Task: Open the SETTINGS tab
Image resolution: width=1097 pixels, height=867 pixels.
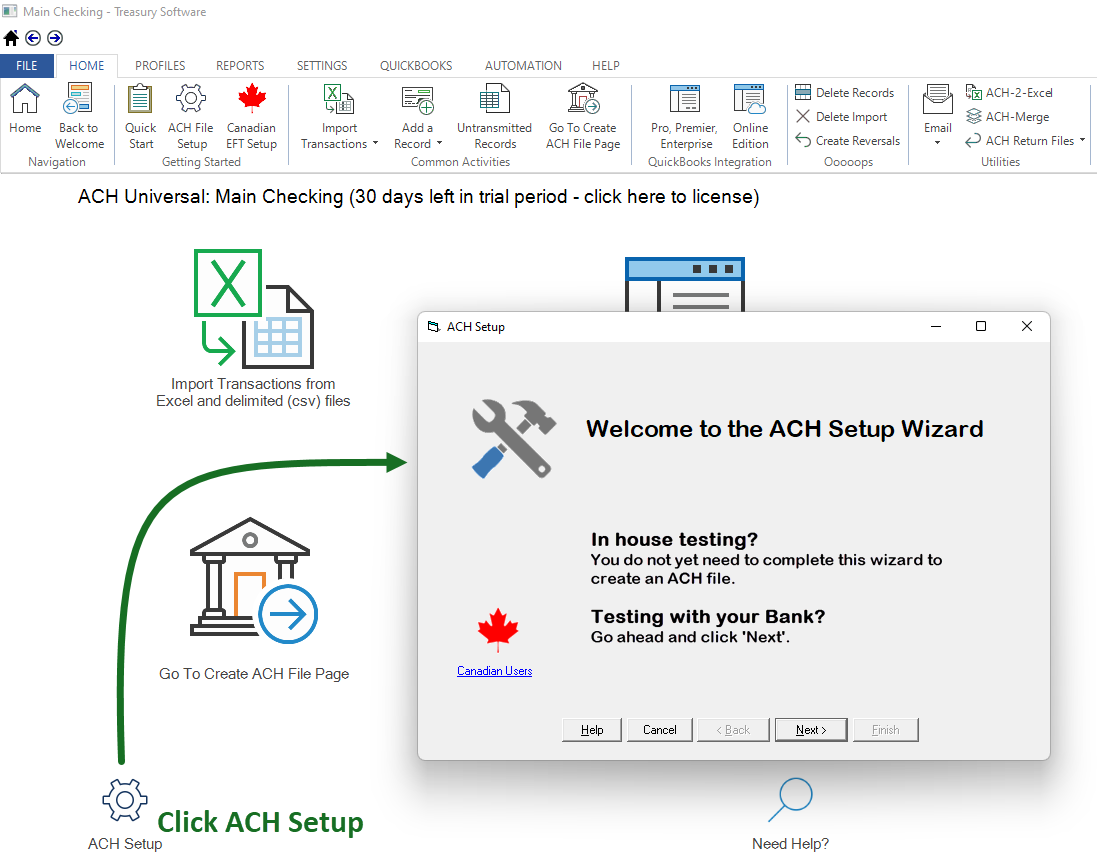Action: pos(322,66)
